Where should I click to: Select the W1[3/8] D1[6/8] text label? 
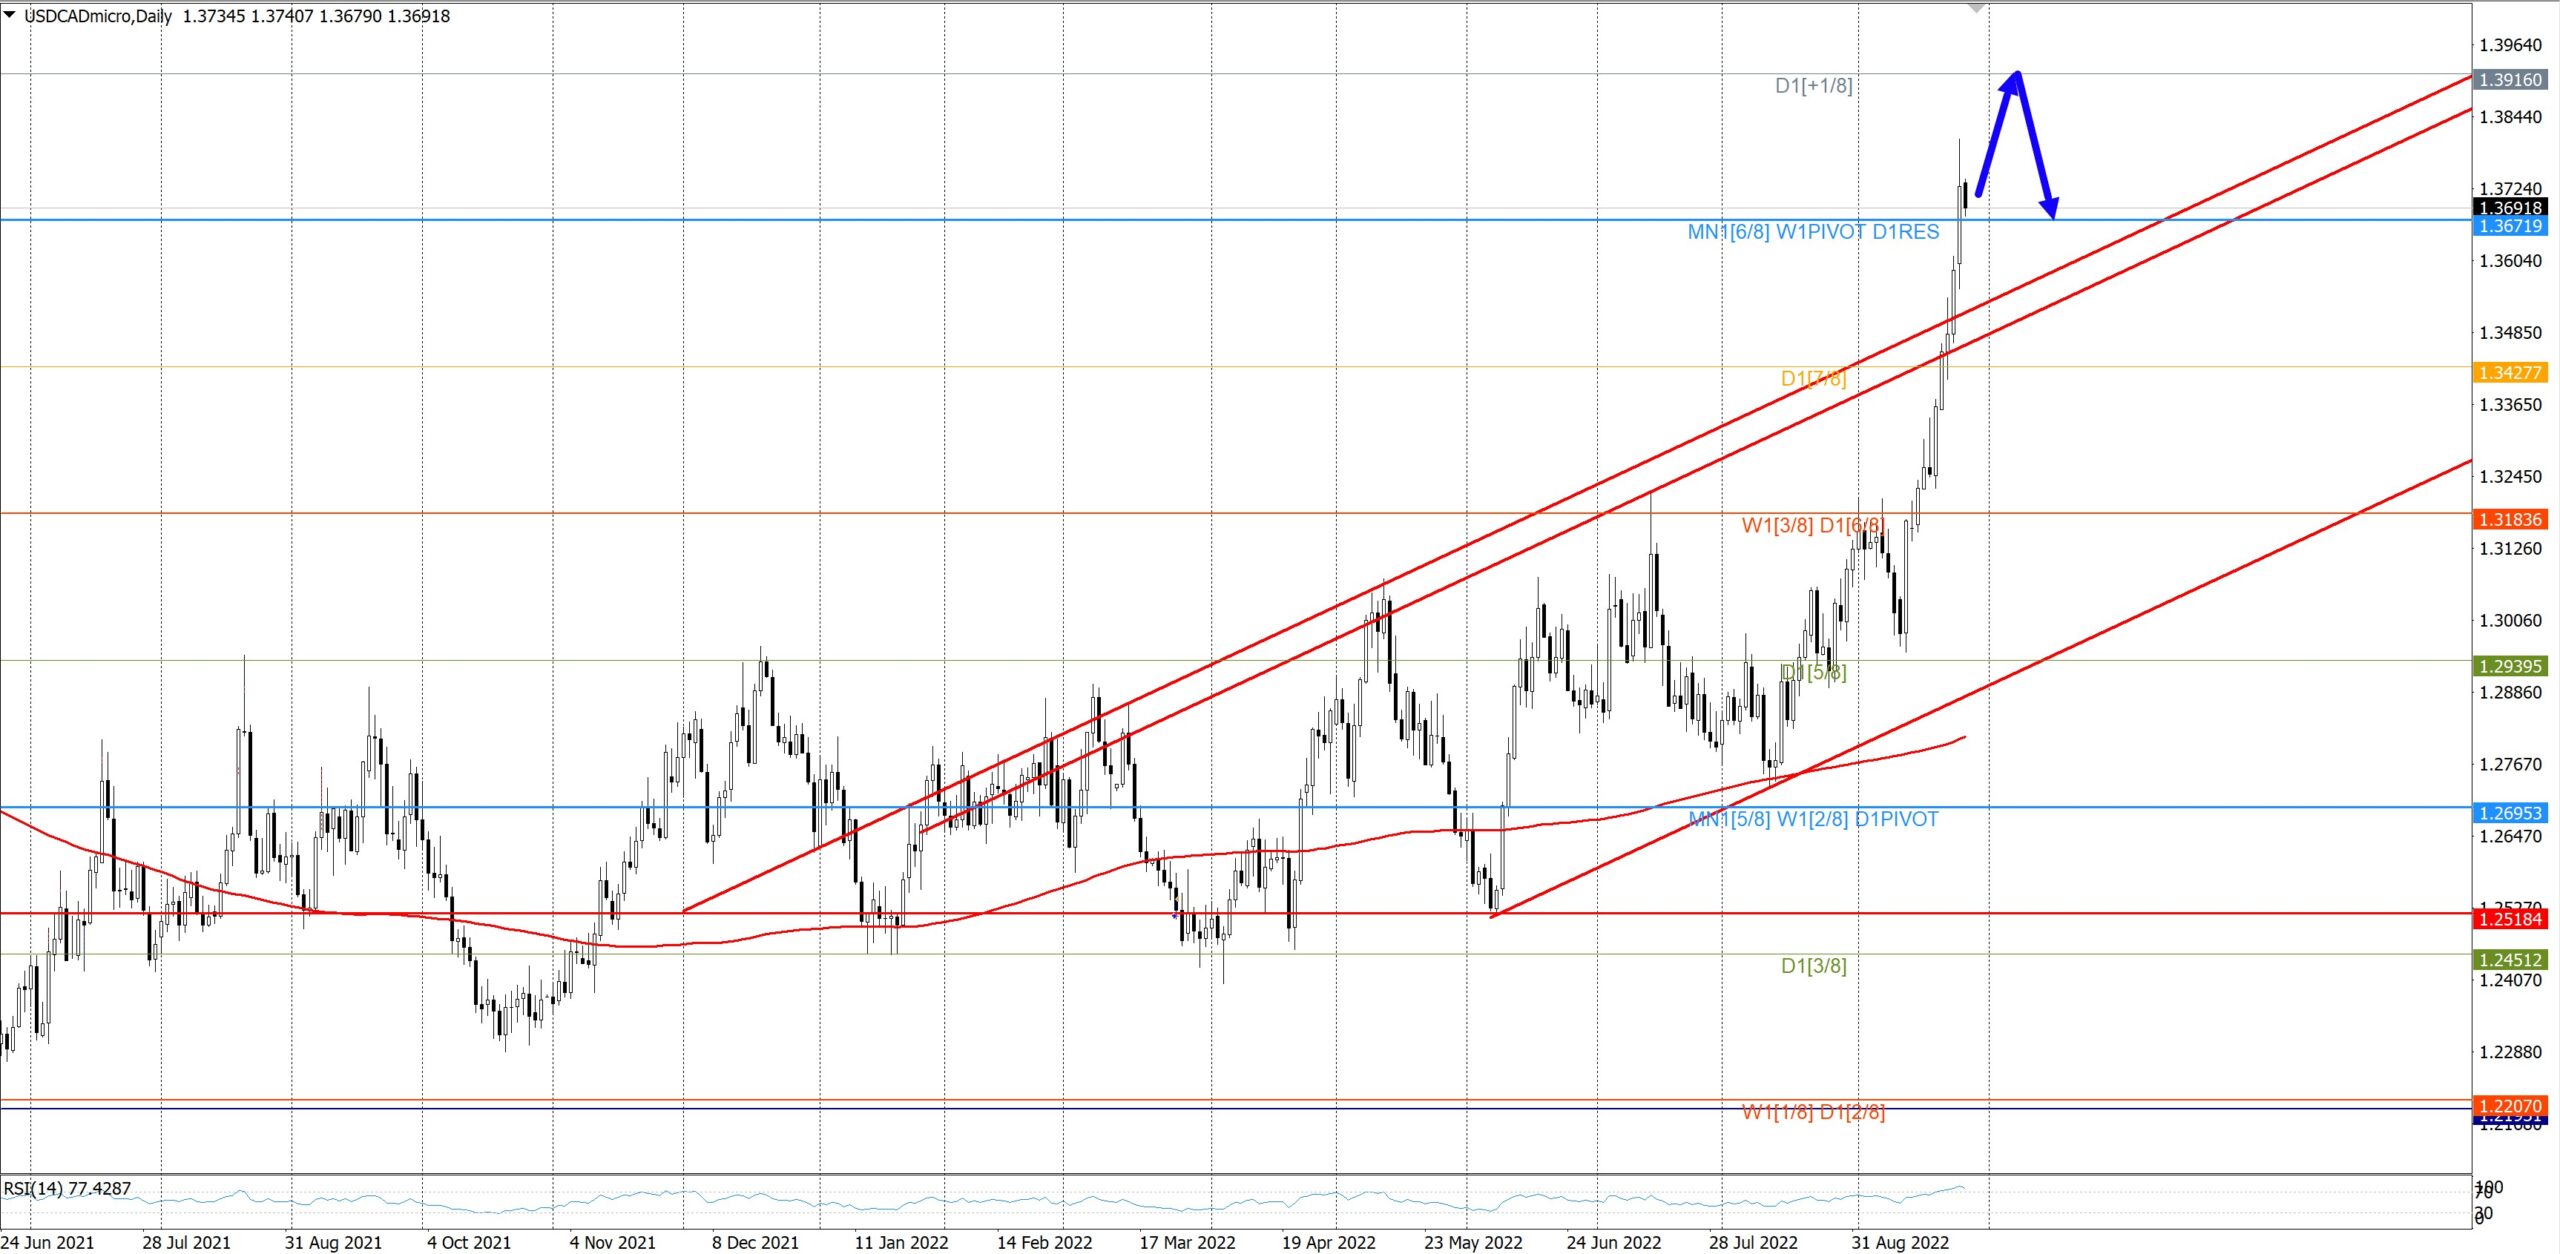coord(1812,526)
